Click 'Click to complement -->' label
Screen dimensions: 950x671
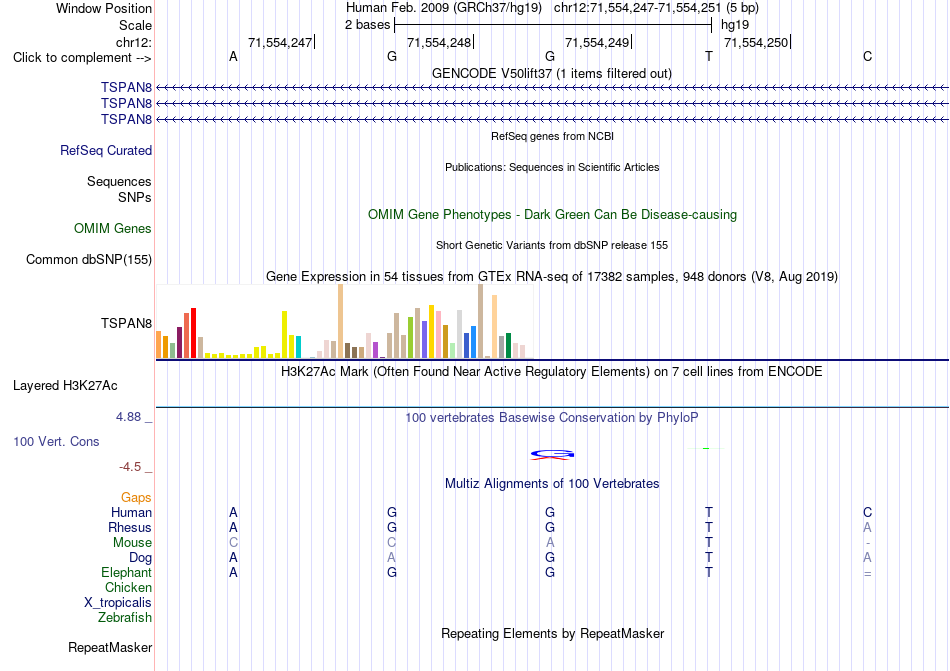(82, 58)
